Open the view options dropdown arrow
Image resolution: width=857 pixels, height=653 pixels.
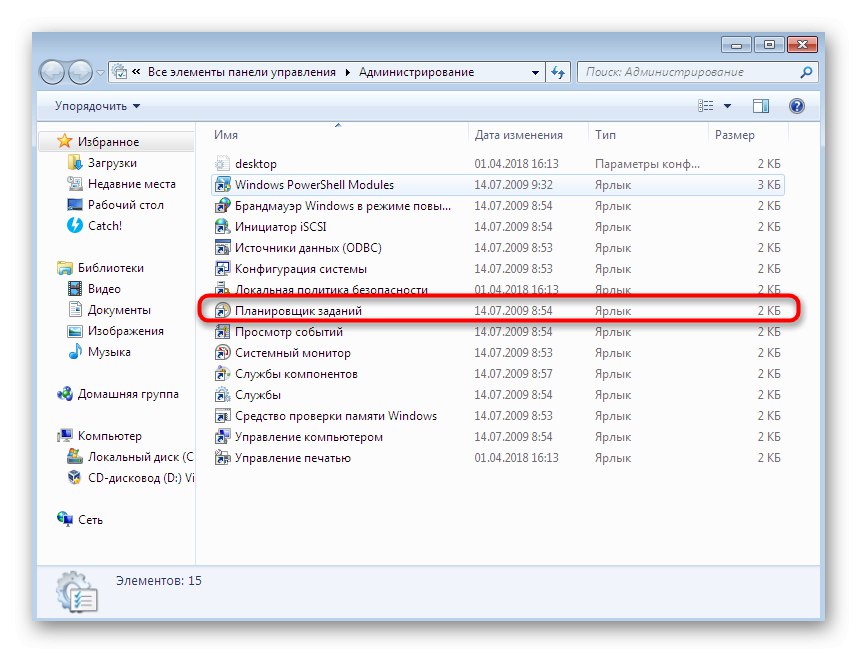tap(727, 106)
